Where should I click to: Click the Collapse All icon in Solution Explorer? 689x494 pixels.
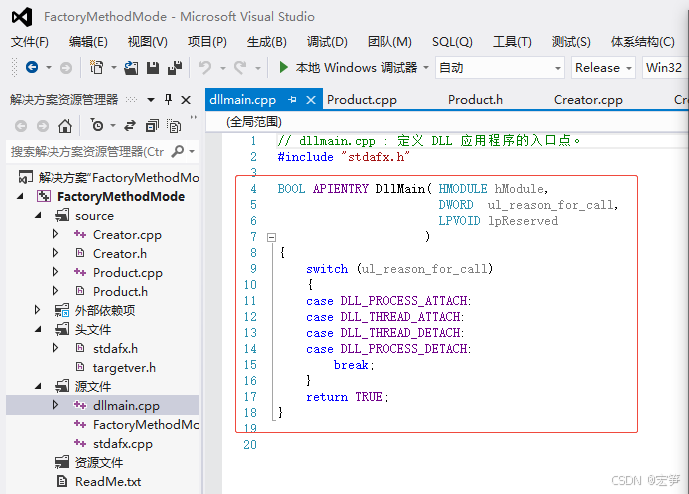pyautogui.click(x=152, y=126)
